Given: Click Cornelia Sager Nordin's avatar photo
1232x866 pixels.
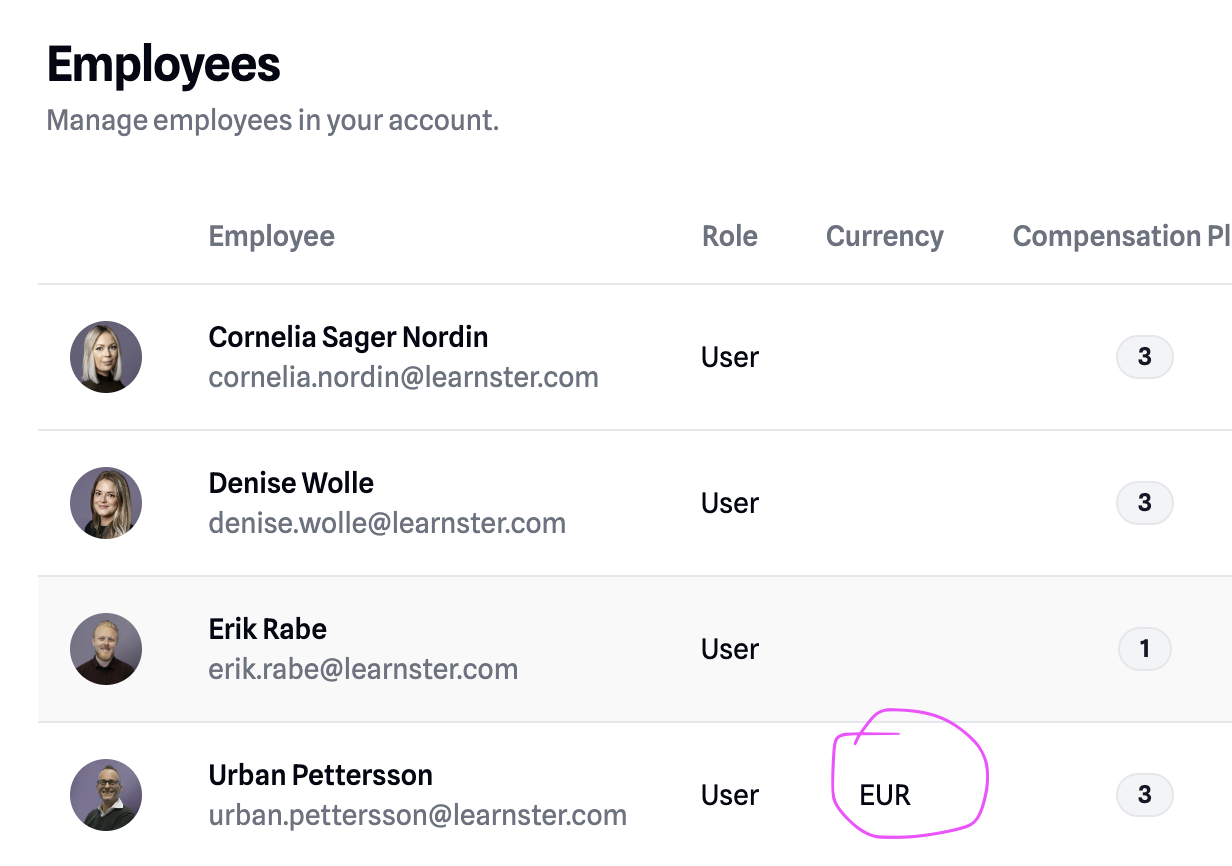Looking at the screenshot, I should pos(106,357).
